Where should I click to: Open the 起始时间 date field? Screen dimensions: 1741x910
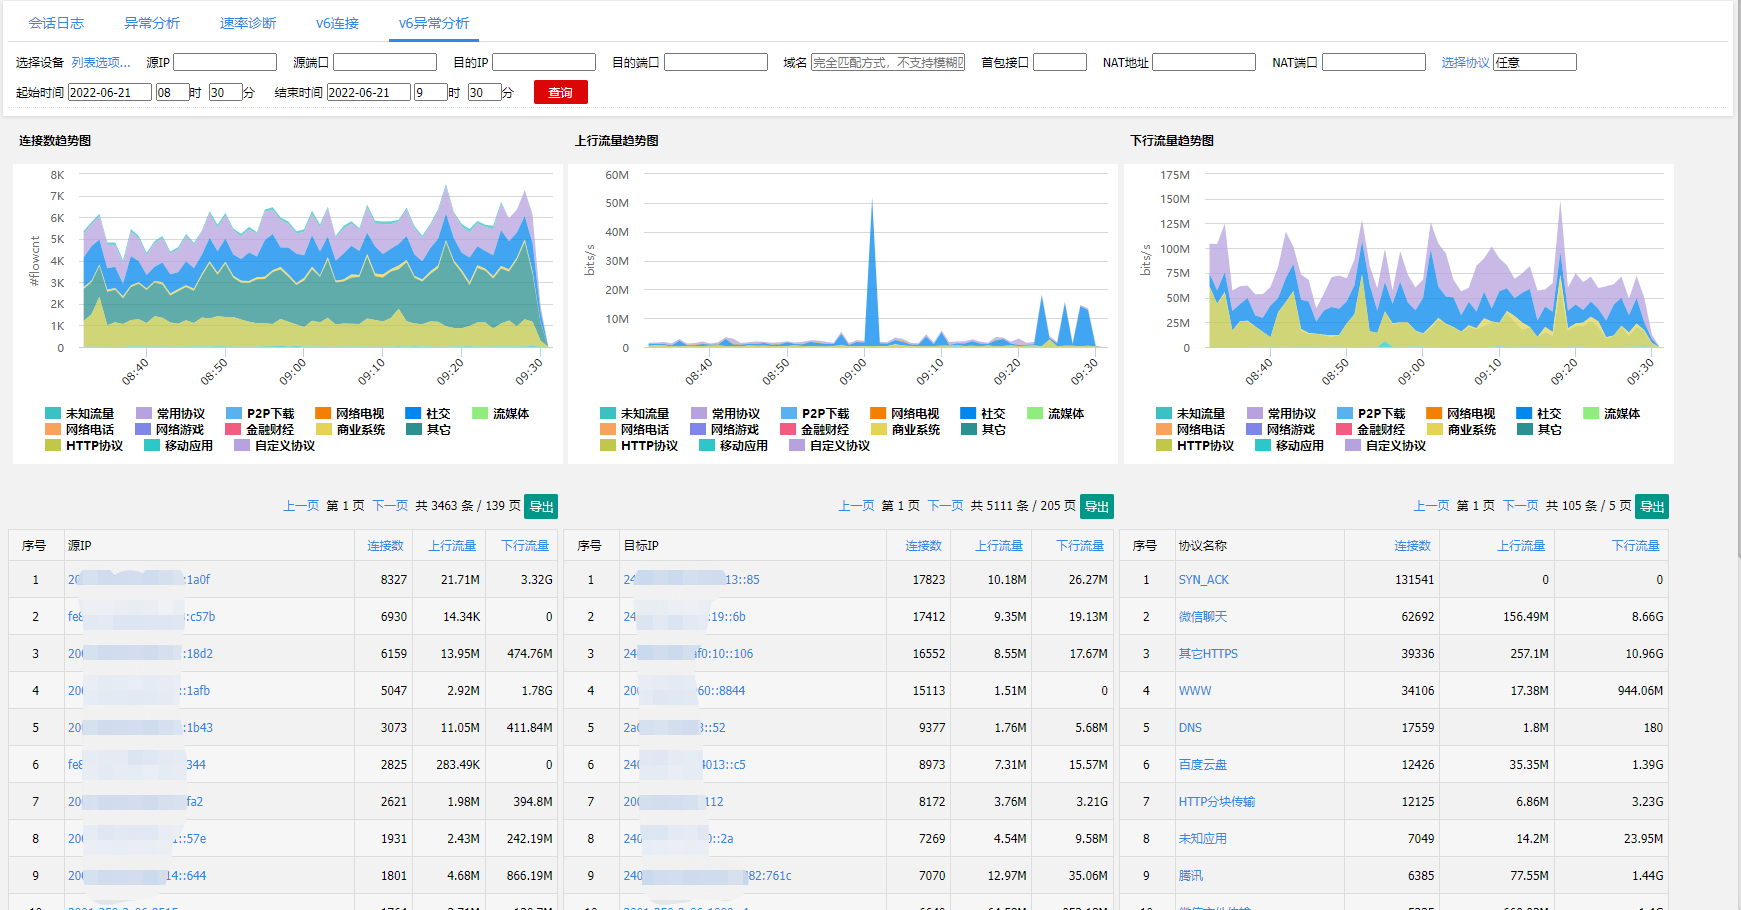(x=110, y=92)
